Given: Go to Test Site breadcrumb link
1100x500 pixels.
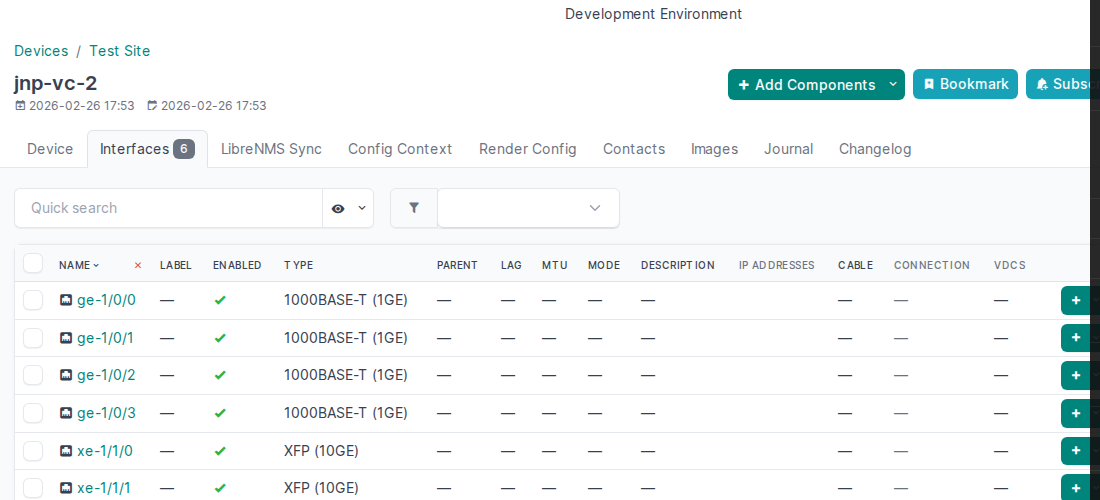Looking at the screenshot, I should click(120, 51).
